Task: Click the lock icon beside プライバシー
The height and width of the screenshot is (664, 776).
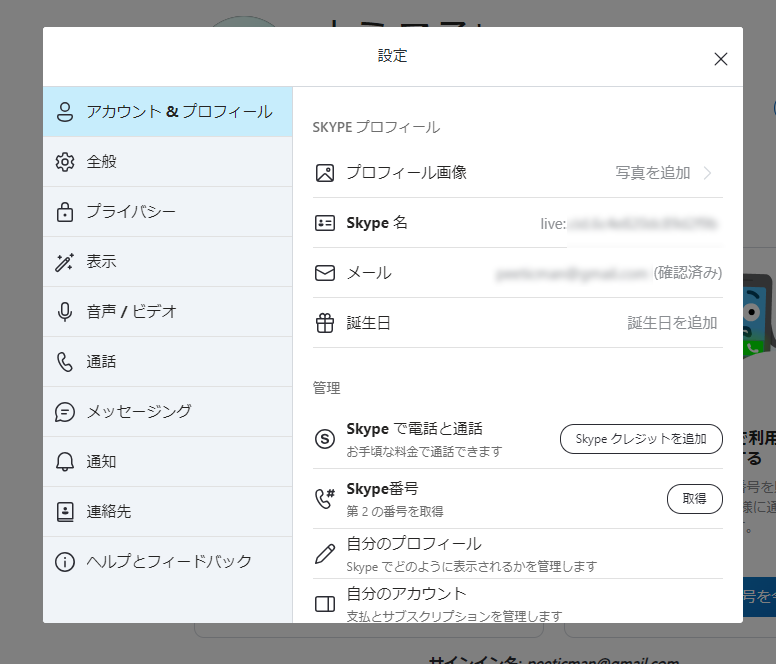Action: (x=65, y=212)
